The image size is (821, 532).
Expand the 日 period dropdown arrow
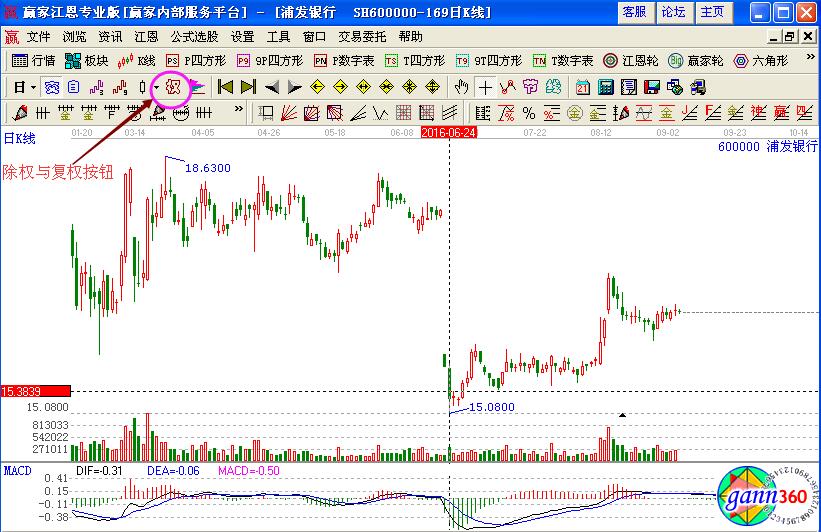[x=32, y=87]
